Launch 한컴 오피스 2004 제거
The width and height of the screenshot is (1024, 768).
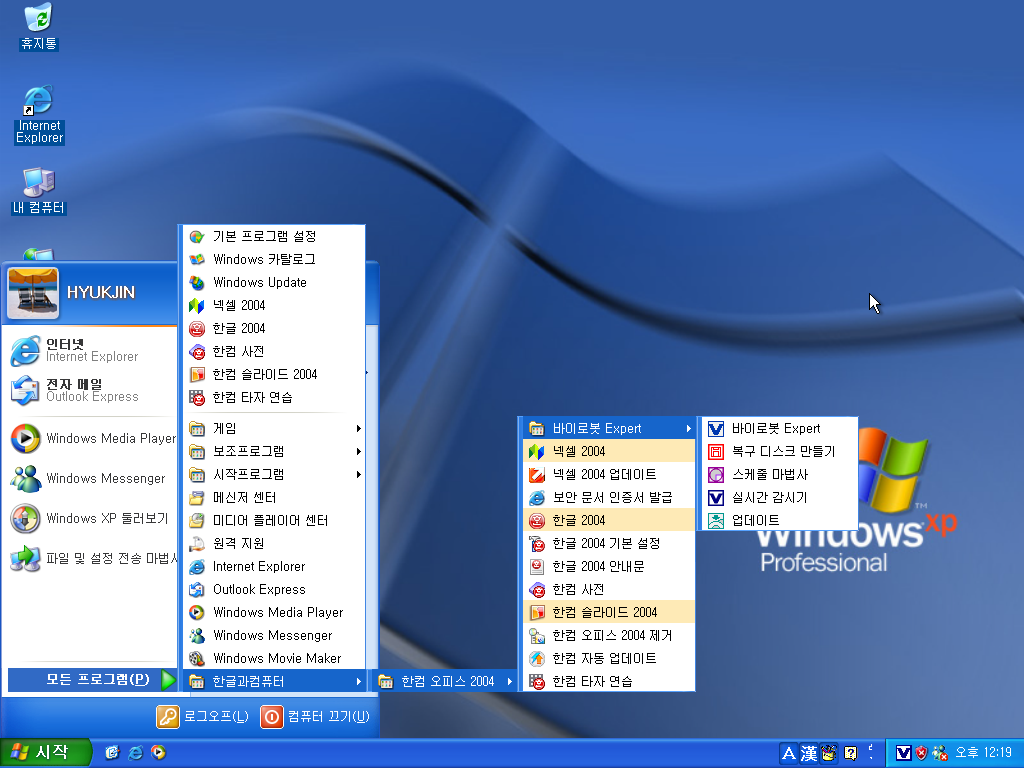pos(609,635)
